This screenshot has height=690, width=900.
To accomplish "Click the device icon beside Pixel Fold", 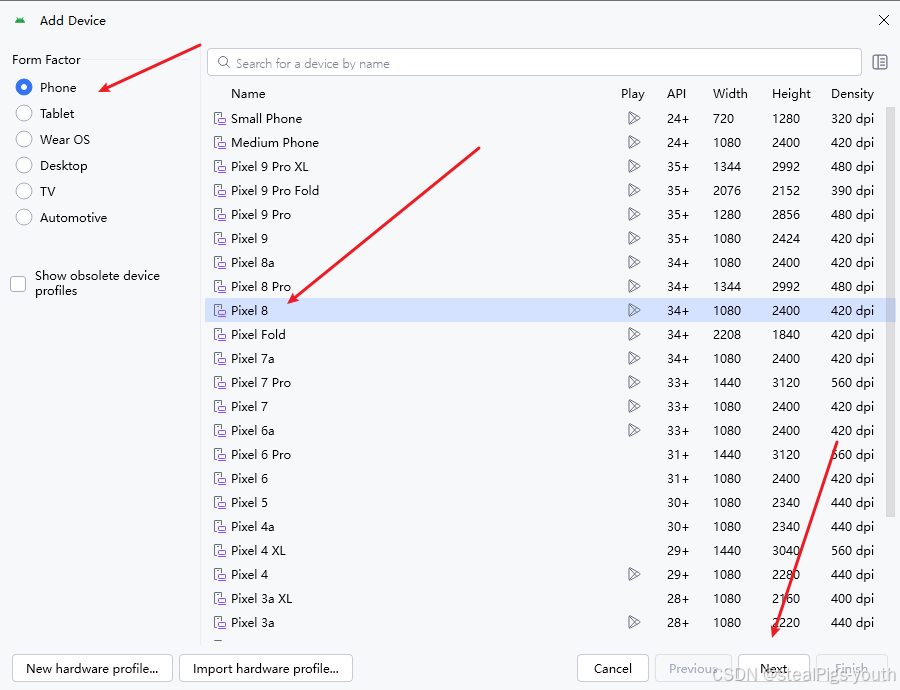I will (220, 335).
